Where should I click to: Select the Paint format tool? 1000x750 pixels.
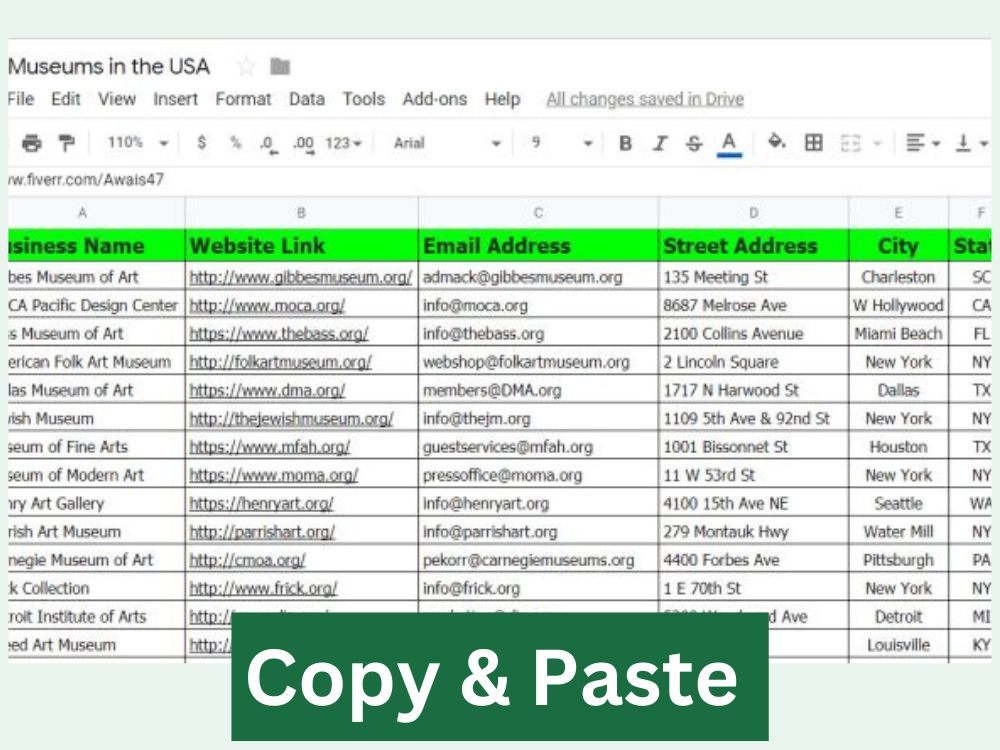pos(67,142)
